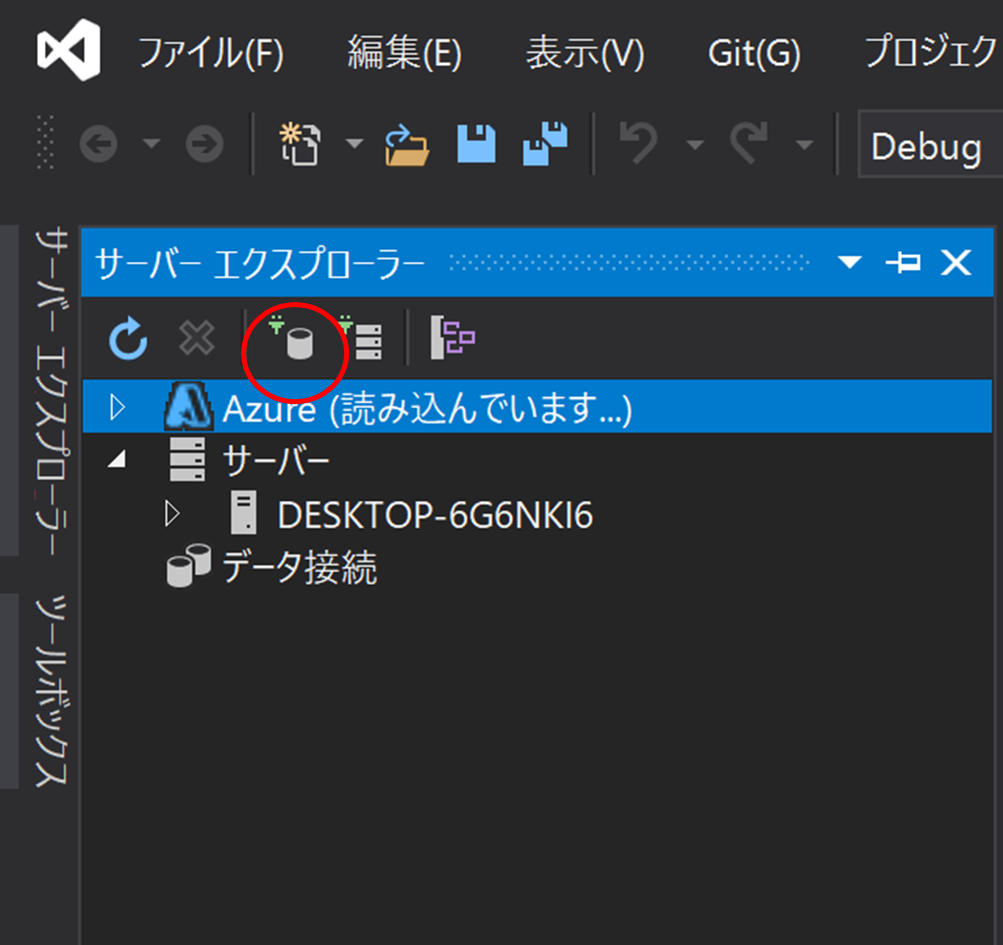Screen dimensions: 1003x945
Task: Refresh the Server Explorer tree
Action: pyautogui.click(x=128, y=339)
